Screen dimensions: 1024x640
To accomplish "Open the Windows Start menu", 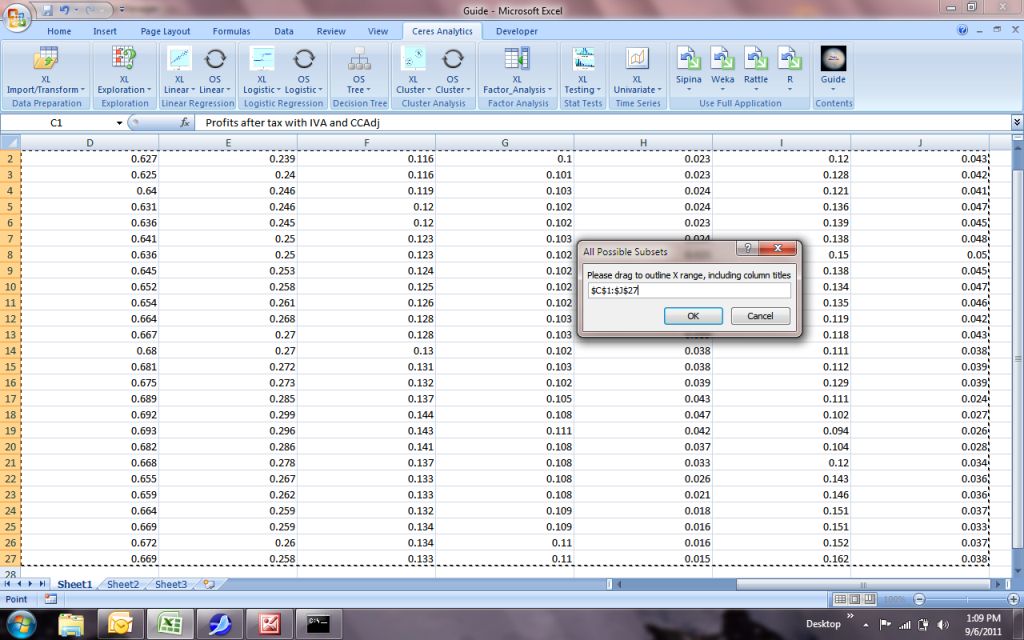I will point(20,623).
